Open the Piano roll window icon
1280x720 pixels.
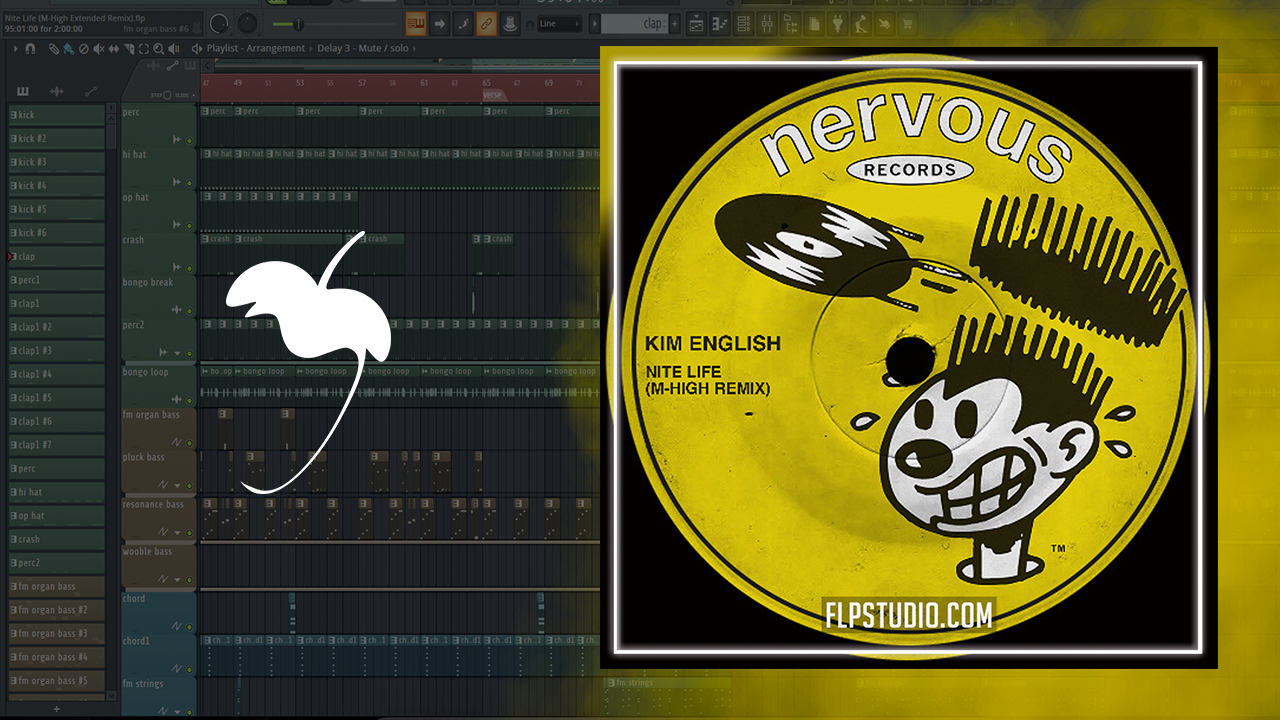coord(718,24)
